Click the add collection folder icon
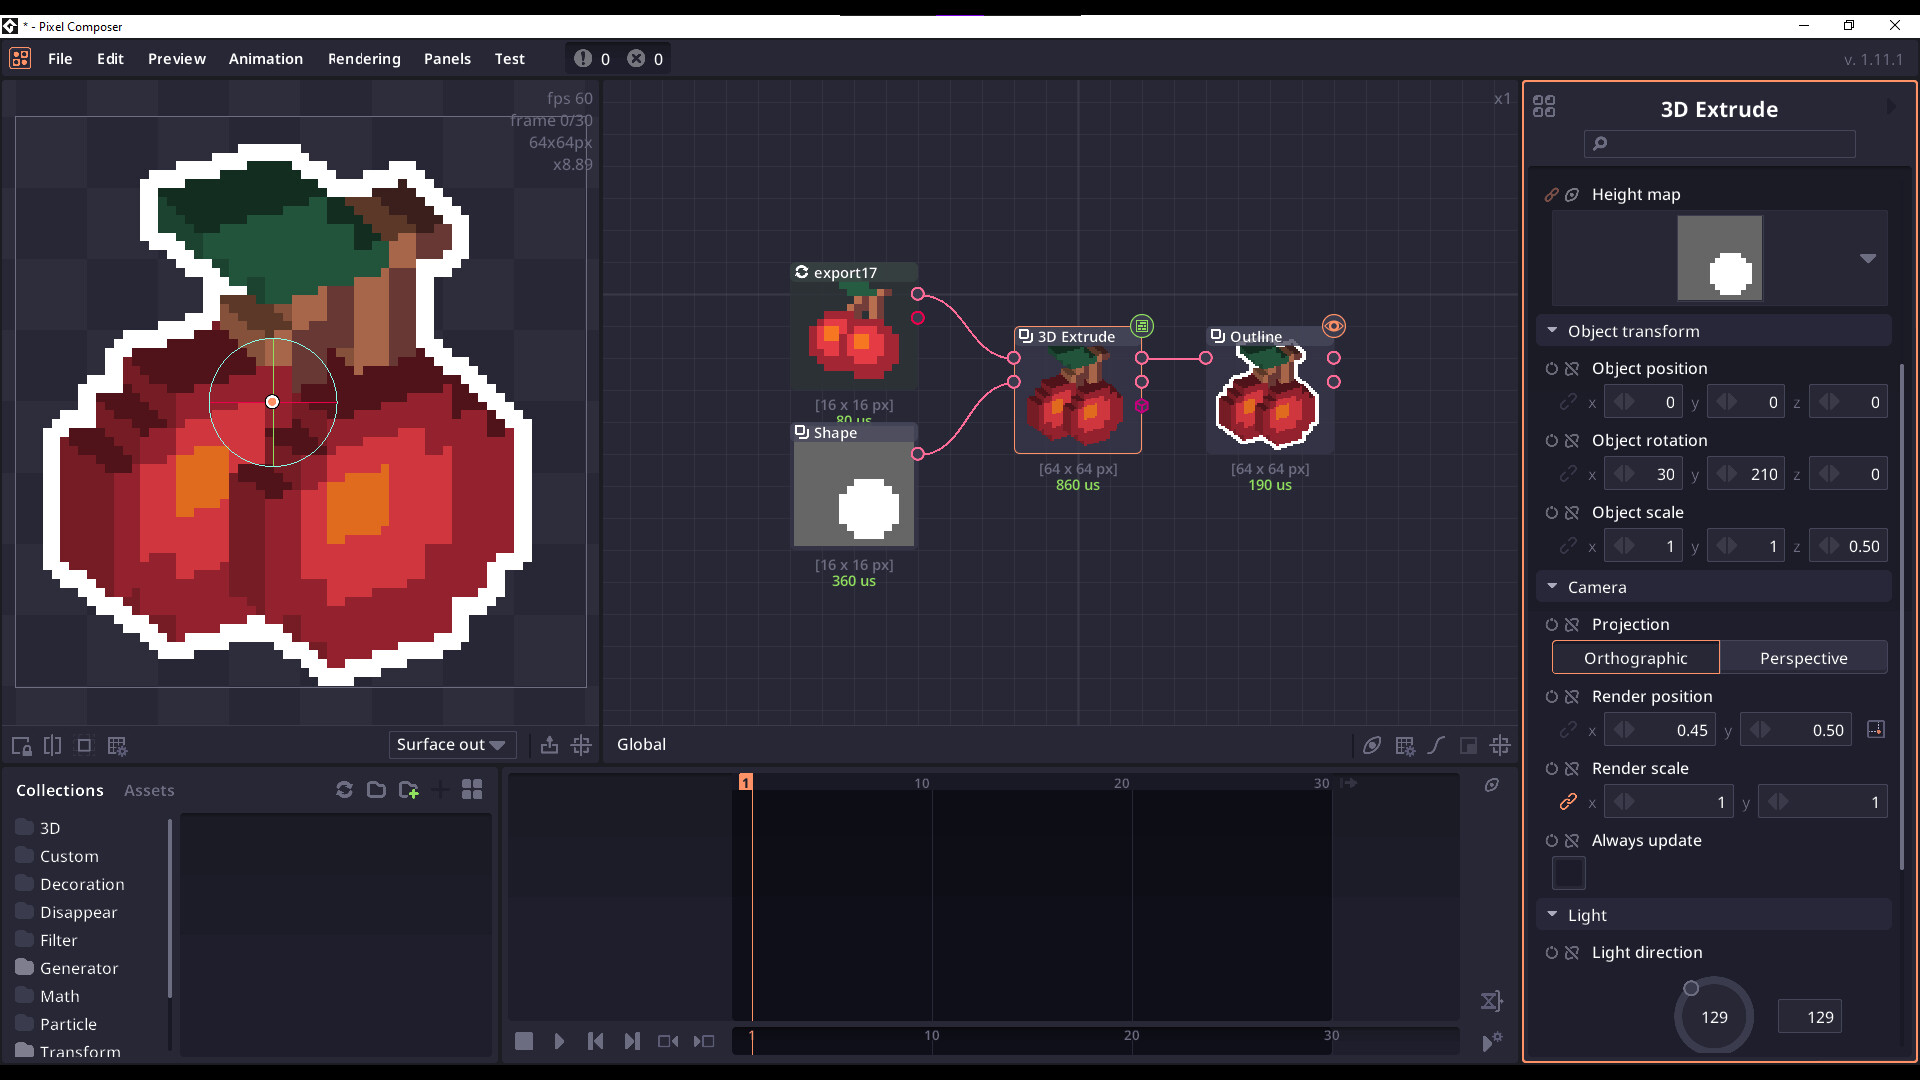 (x=409, y=790)
